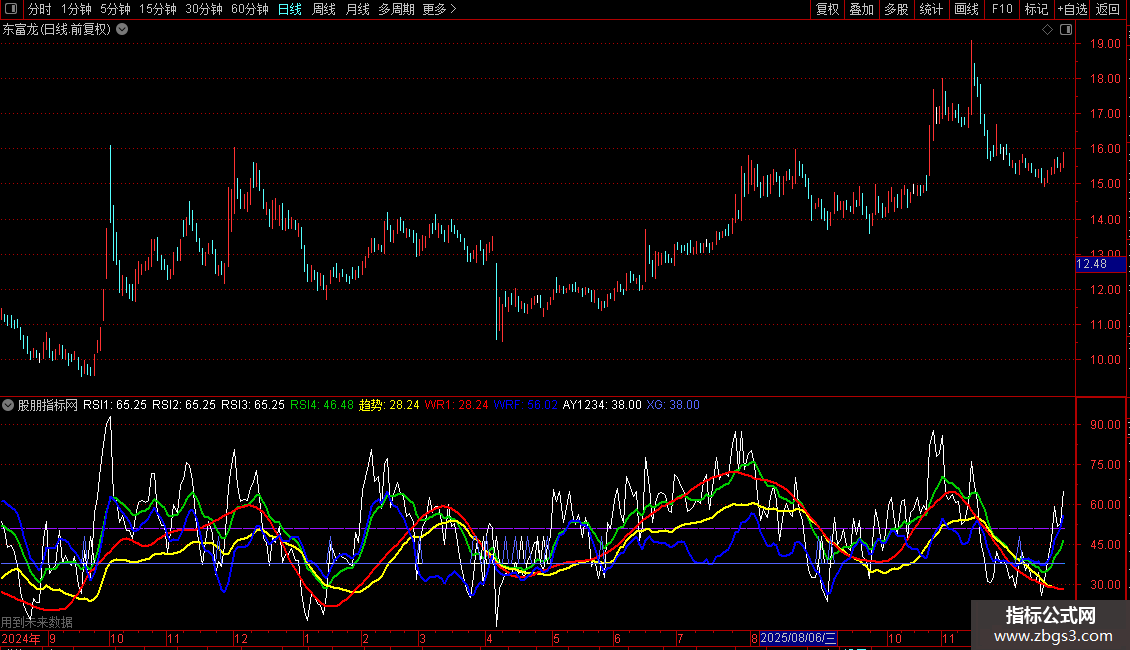Open the F10 company info
This screenshot has height=650, width=1130.
tap(1002, 9)
